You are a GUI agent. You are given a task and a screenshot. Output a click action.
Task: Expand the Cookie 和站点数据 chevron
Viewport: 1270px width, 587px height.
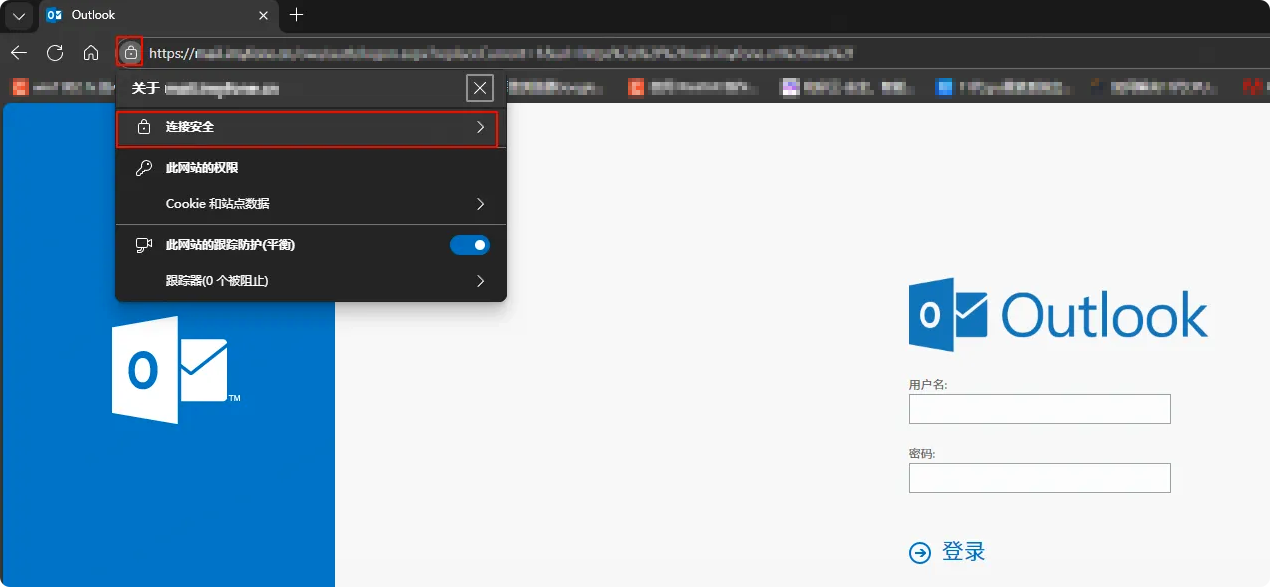[480, 204]
